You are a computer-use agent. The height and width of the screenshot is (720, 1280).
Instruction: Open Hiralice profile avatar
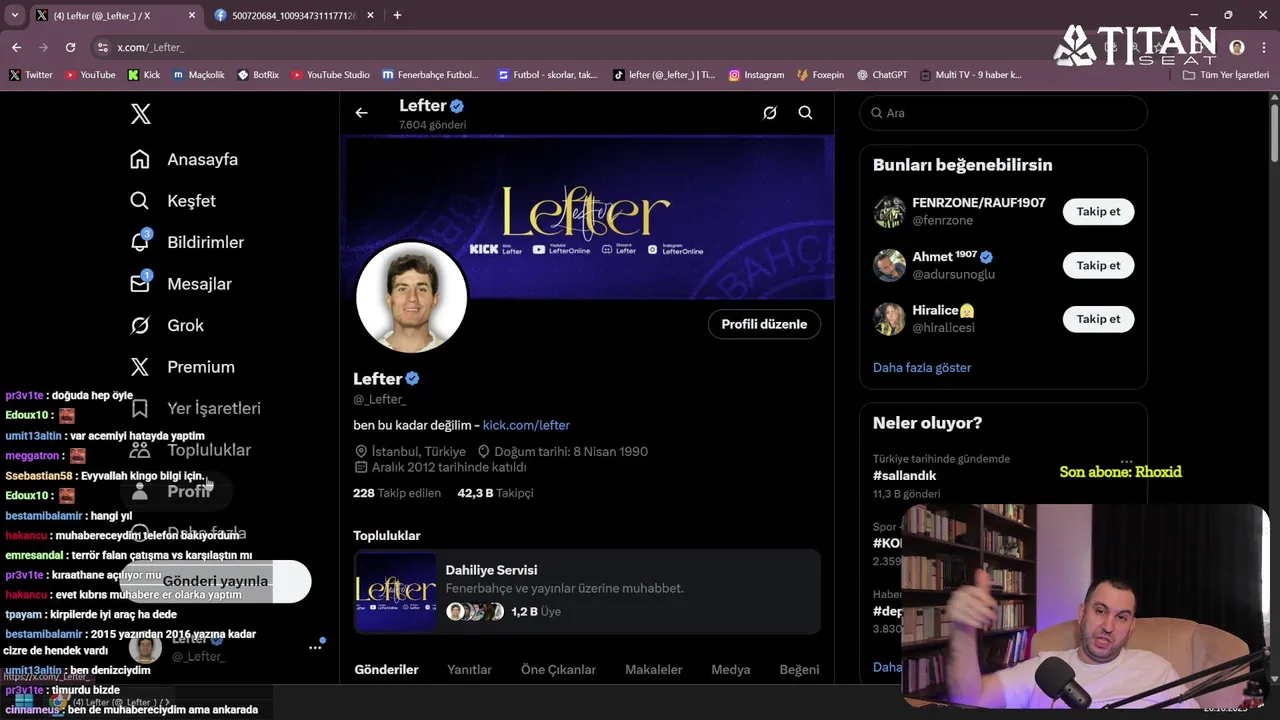click(889, 319)
